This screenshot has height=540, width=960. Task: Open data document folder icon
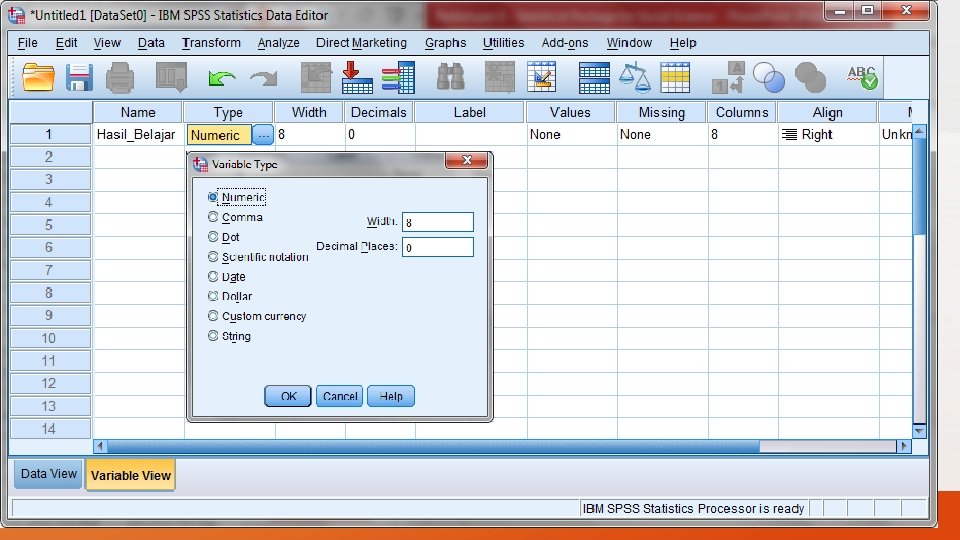38,78
